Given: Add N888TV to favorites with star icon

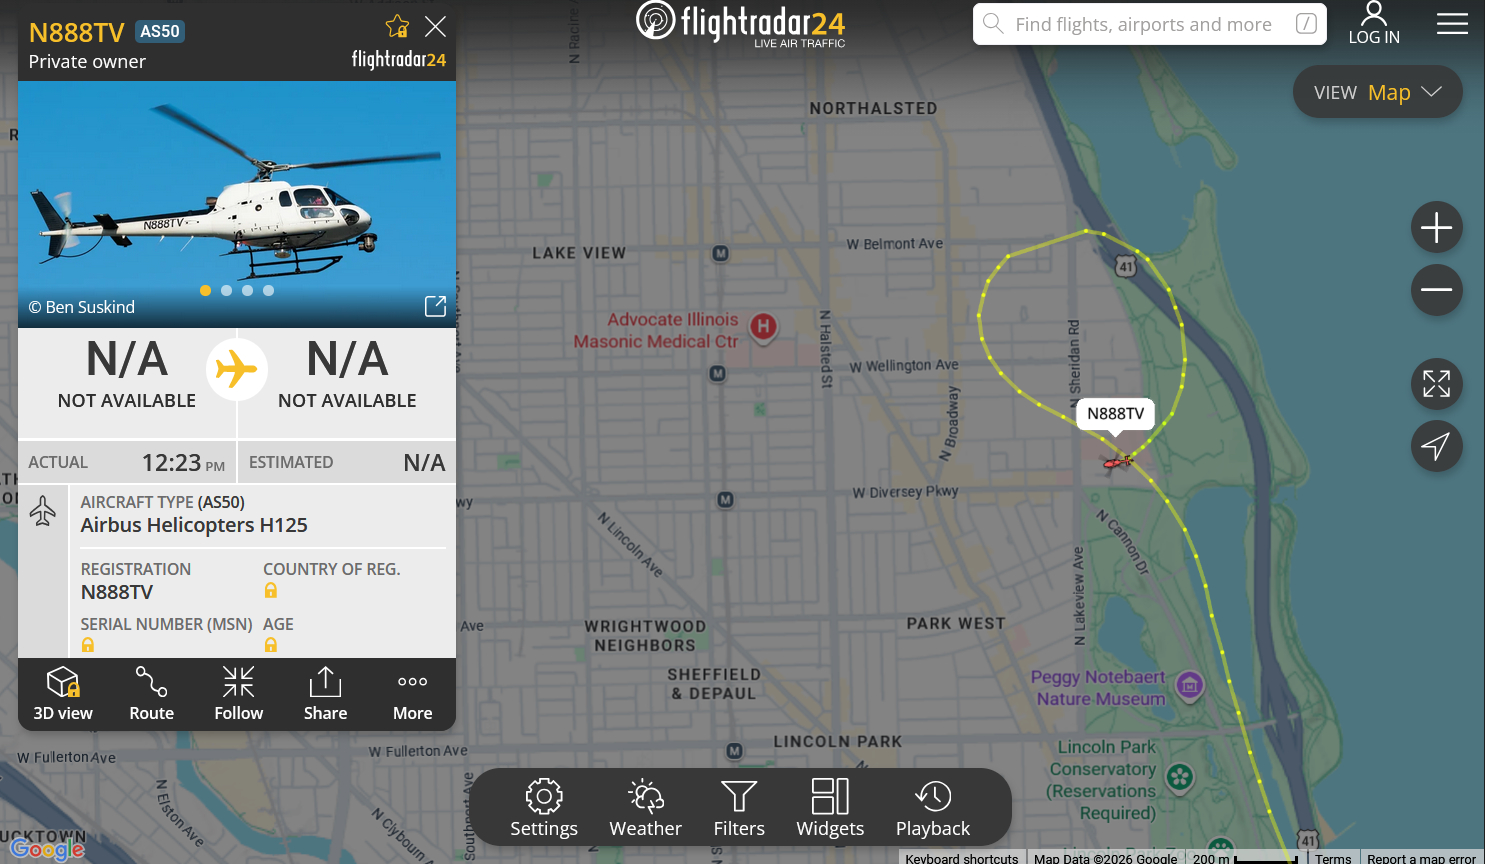Looking at the screenshot, I should (397, 26).
